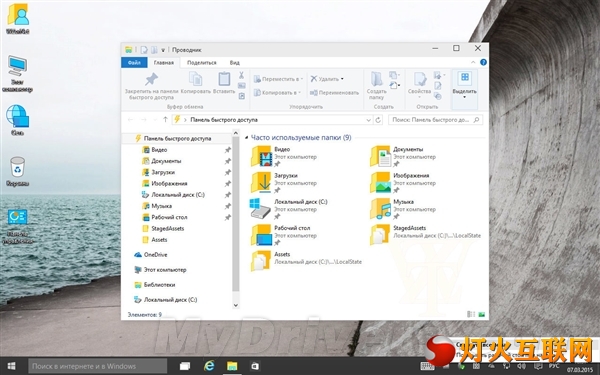Click the address bar path Панель быстрого доступа
The height and width of the screenshot is (375, 600).
coord(224,120)
